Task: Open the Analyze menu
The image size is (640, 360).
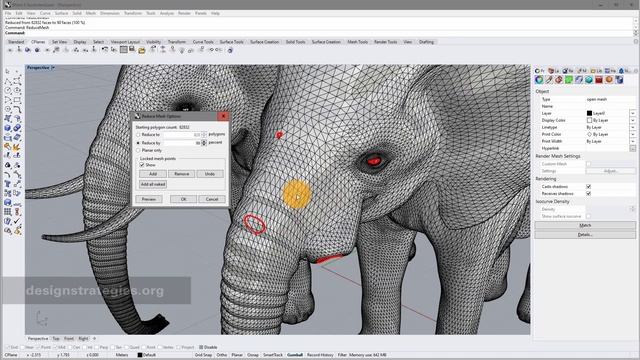Action: pos(167,13)
